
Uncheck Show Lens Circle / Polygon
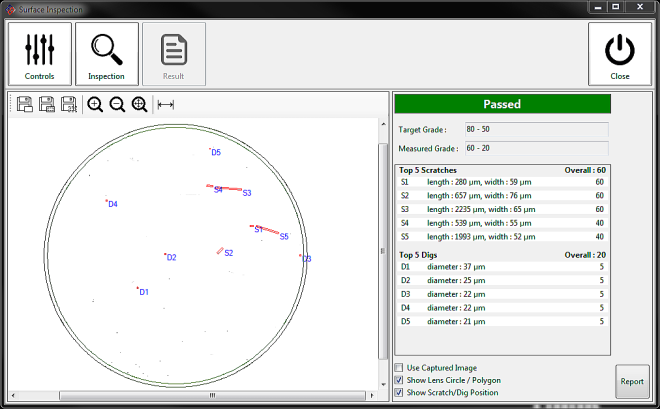400,380
